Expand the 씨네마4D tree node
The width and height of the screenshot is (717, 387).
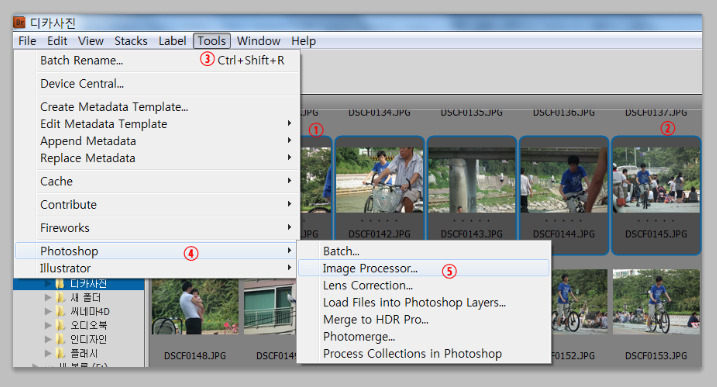[48, 312]
